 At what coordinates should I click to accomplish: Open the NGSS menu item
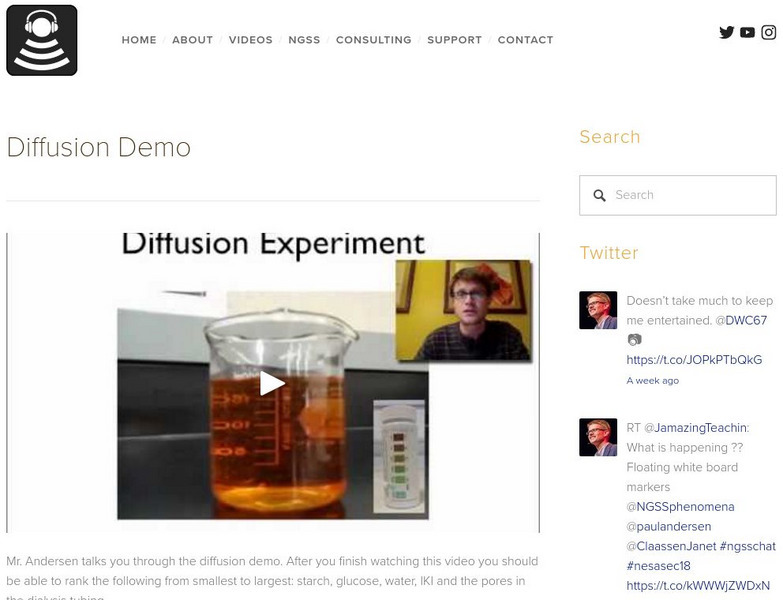point(304,40)
